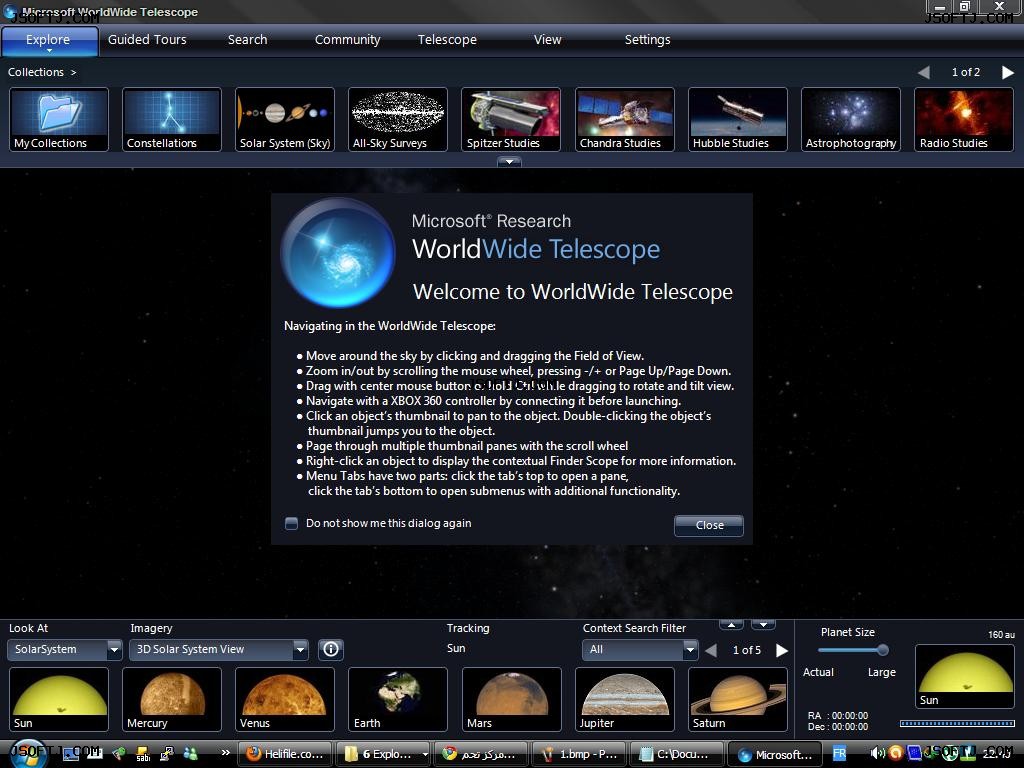Image resolution: width=1024 pixels, height=768 pixels.
Task: Open the Context Search Filter dropdown
Action: pyautogui.click(x=639, y=649)
